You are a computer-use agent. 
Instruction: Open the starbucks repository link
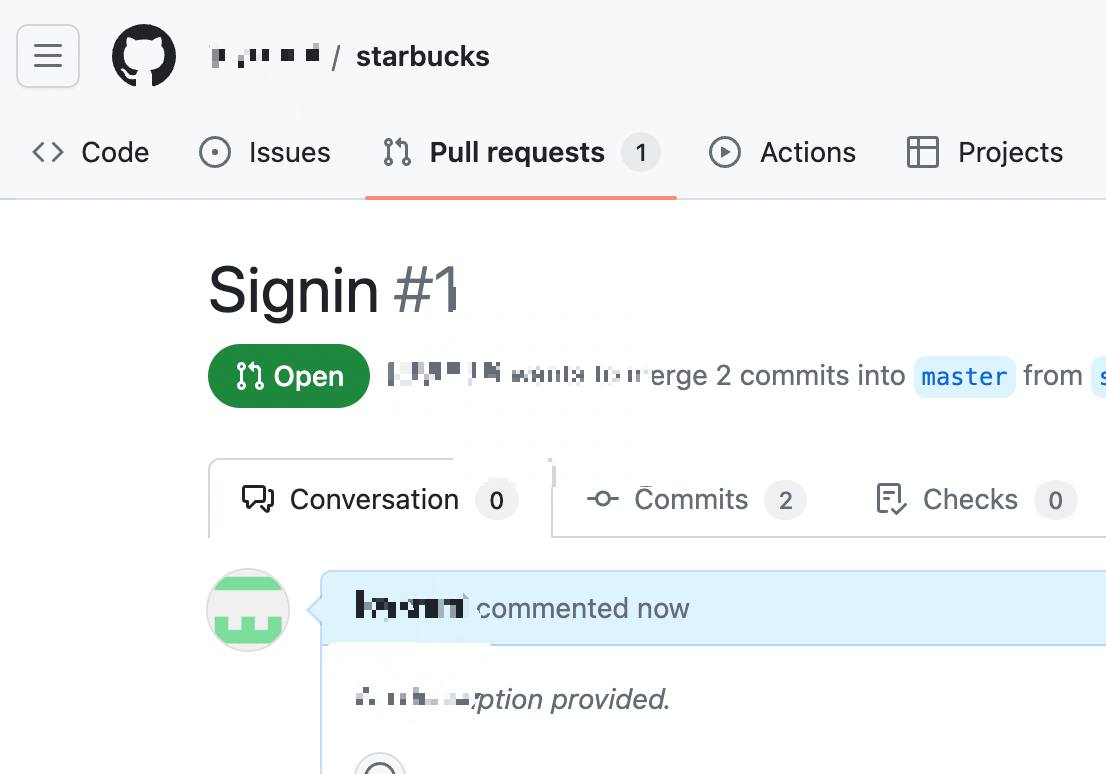[423, 56]
